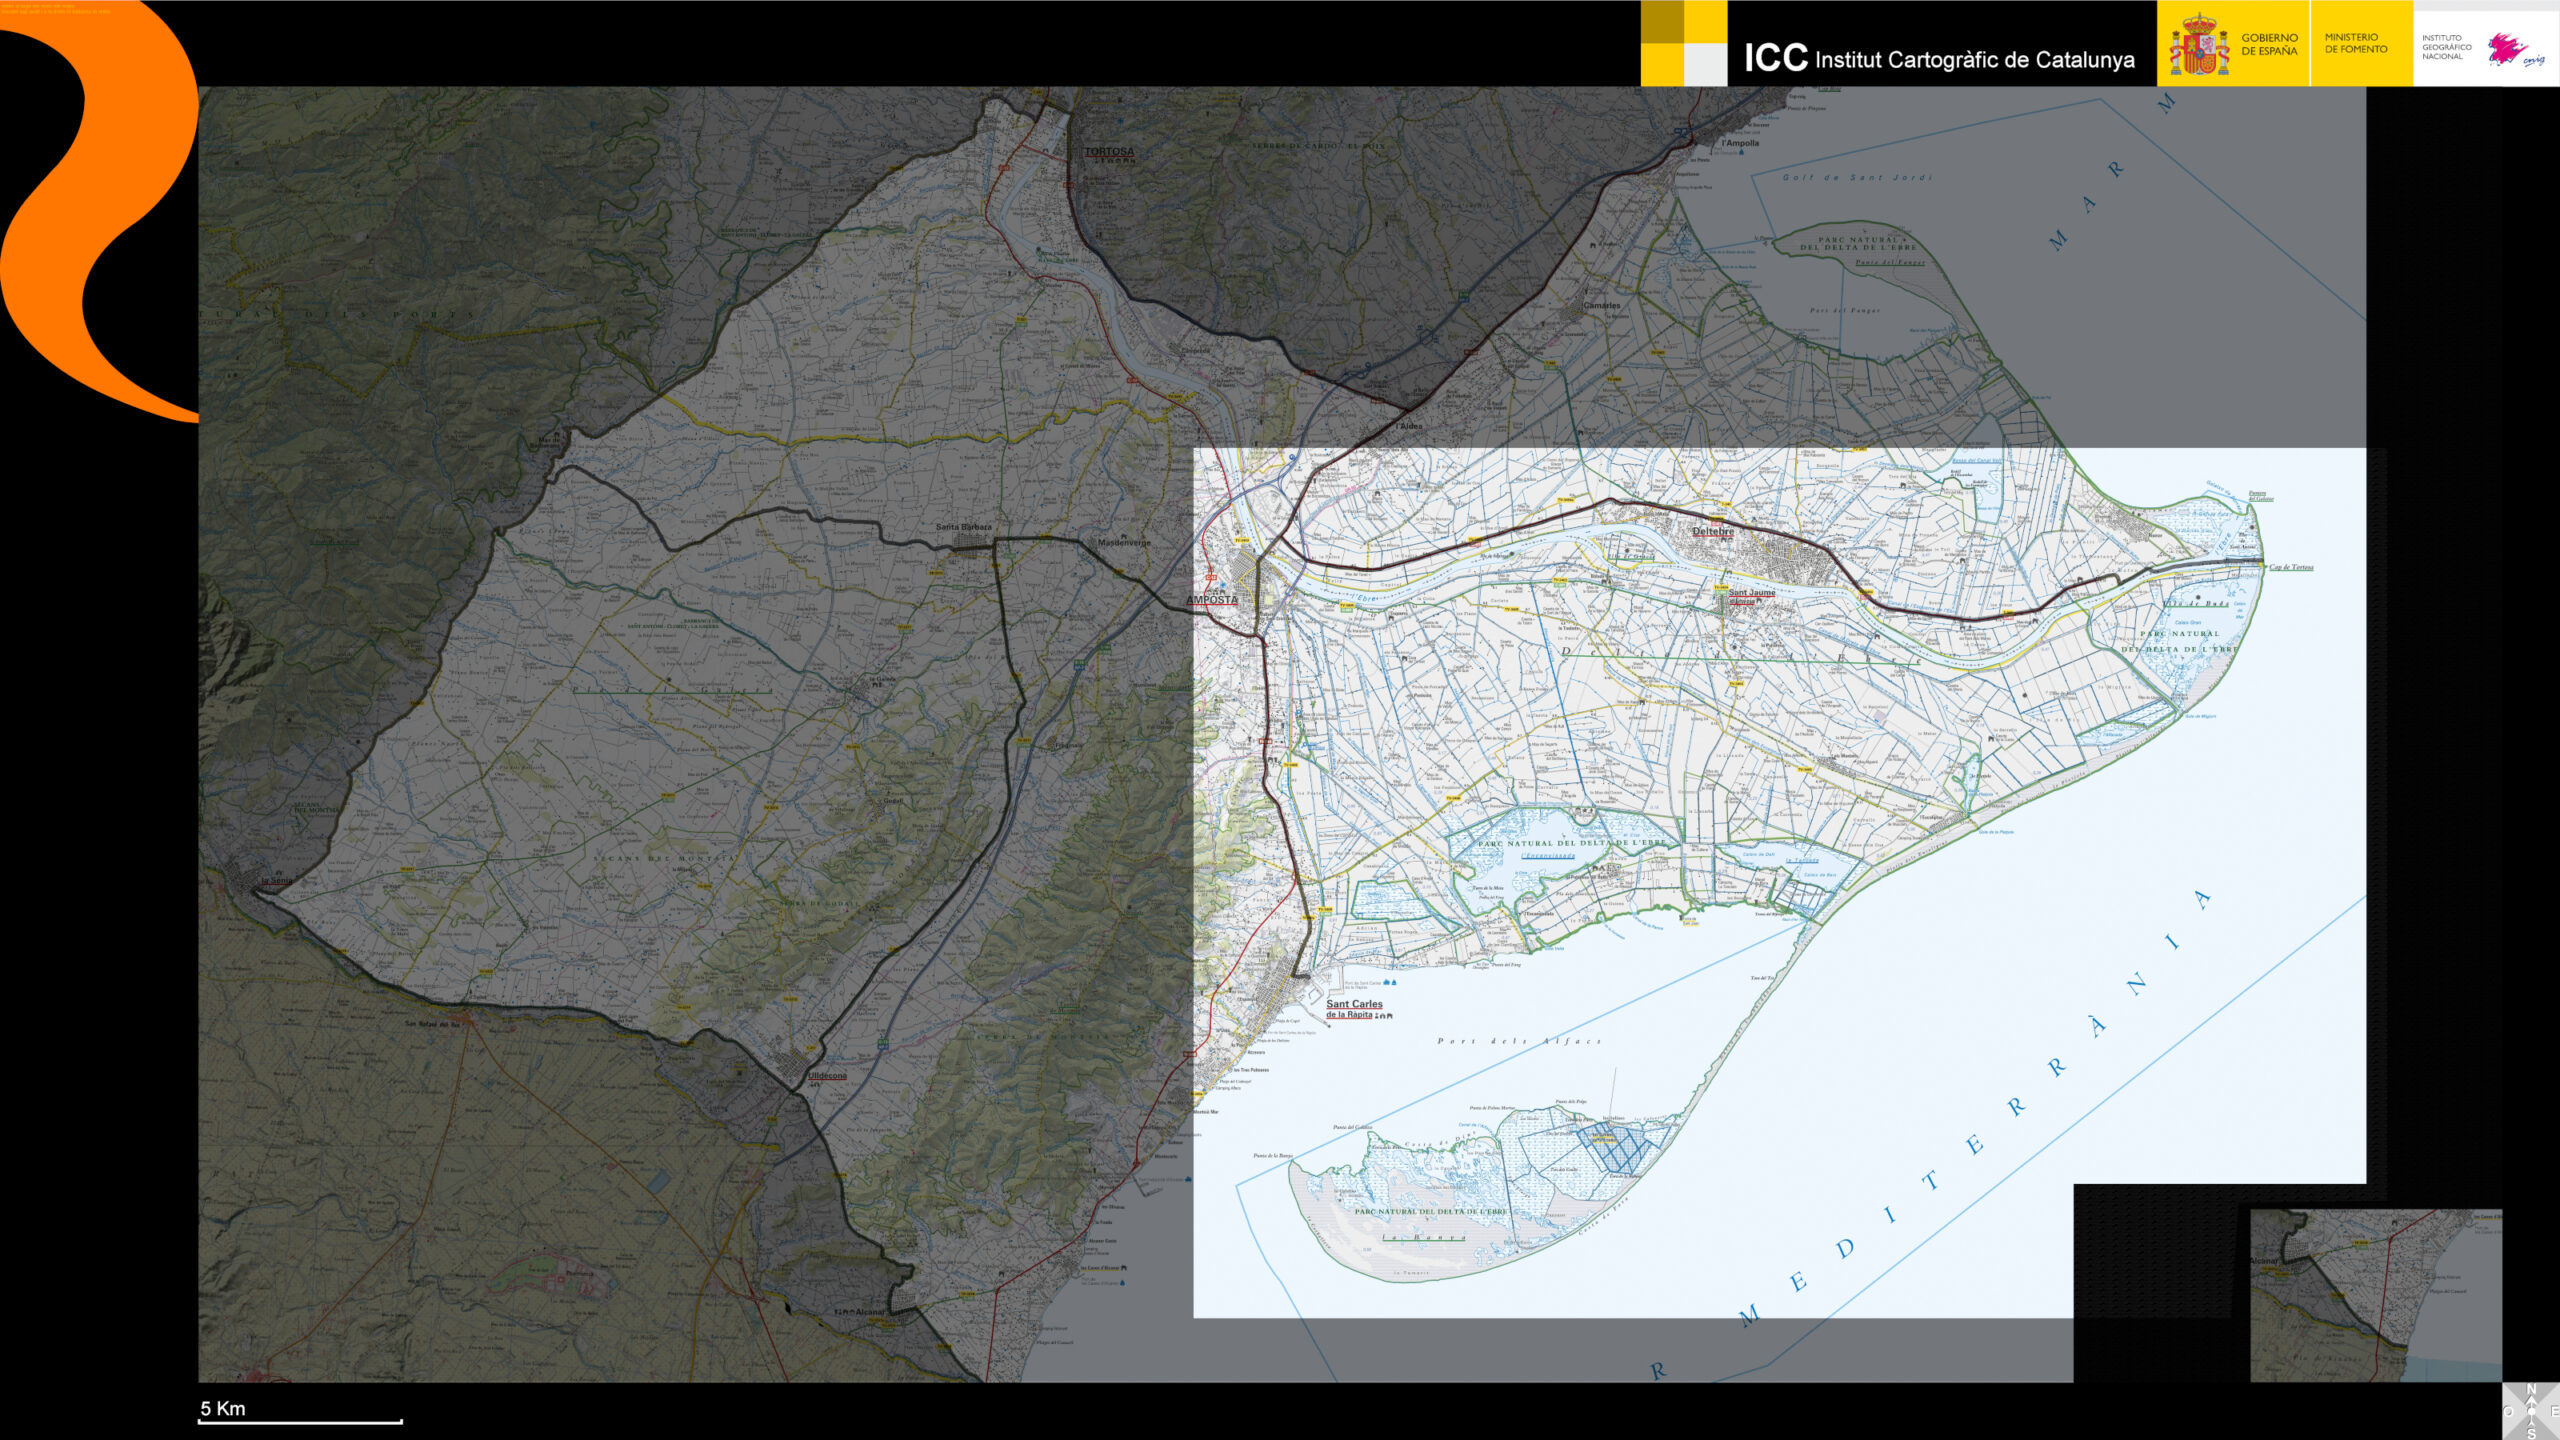
Task: Click the Ministerio de Fomento banner
Action: [2355, 43]
